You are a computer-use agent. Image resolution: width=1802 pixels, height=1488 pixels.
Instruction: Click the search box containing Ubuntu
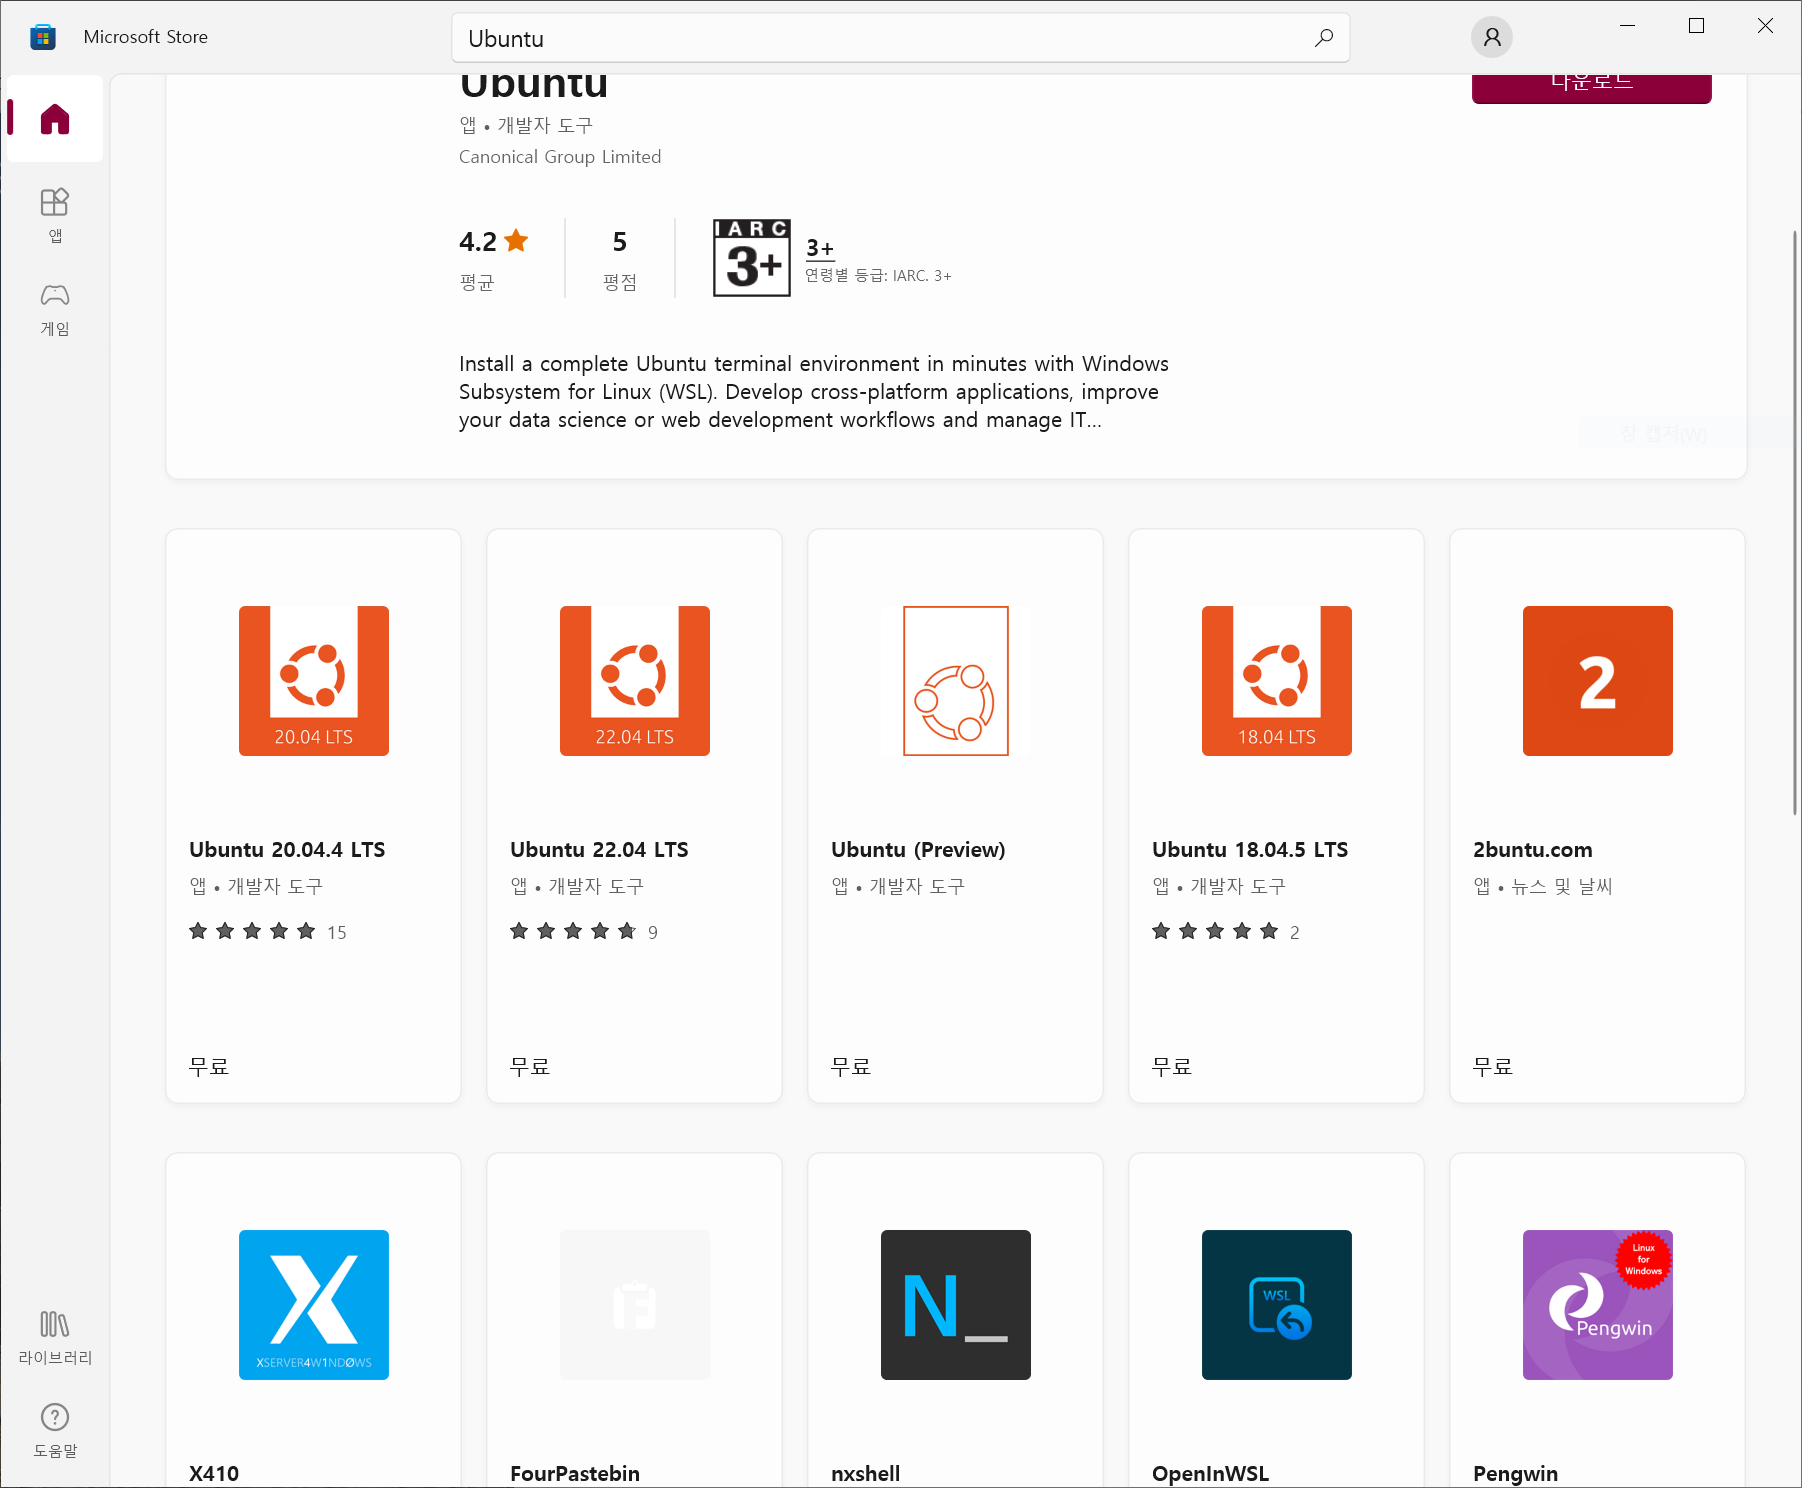(900, 38)
